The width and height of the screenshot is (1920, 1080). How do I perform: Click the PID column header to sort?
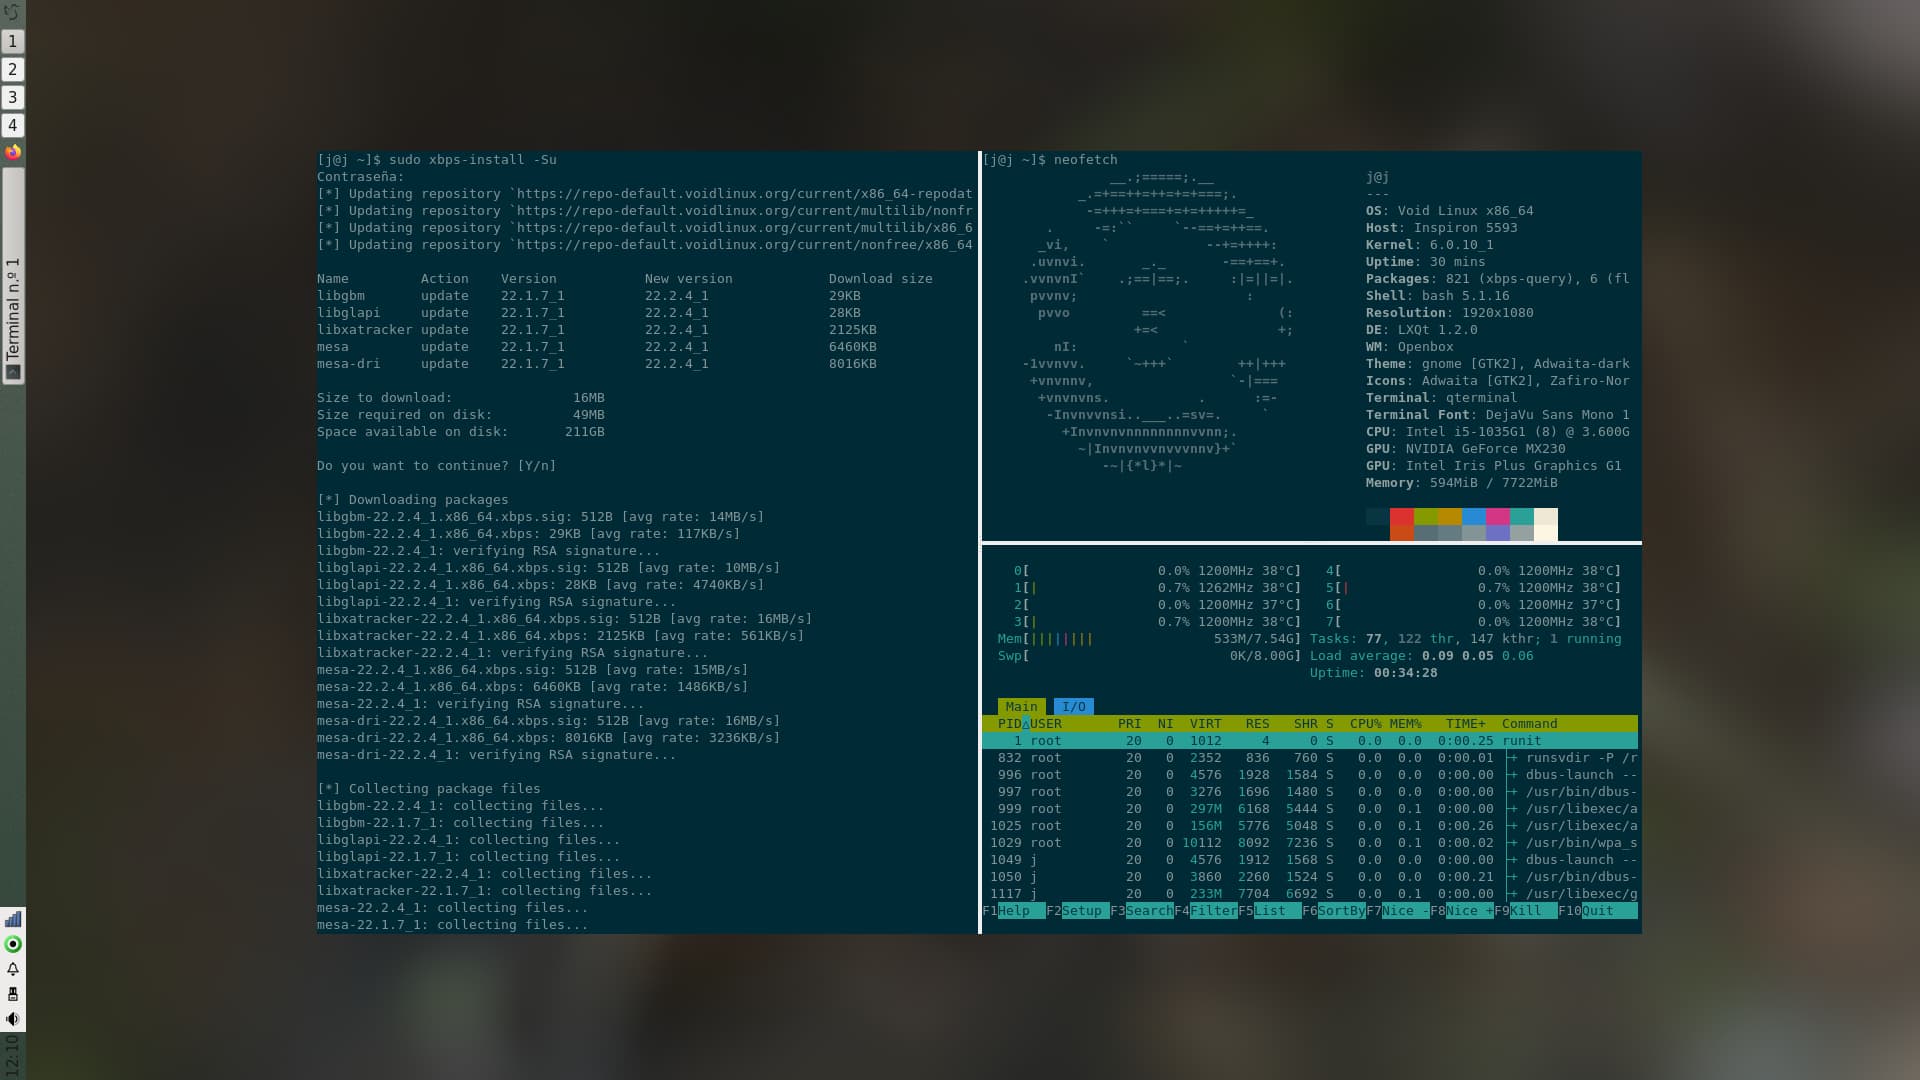pos(1009,723)
